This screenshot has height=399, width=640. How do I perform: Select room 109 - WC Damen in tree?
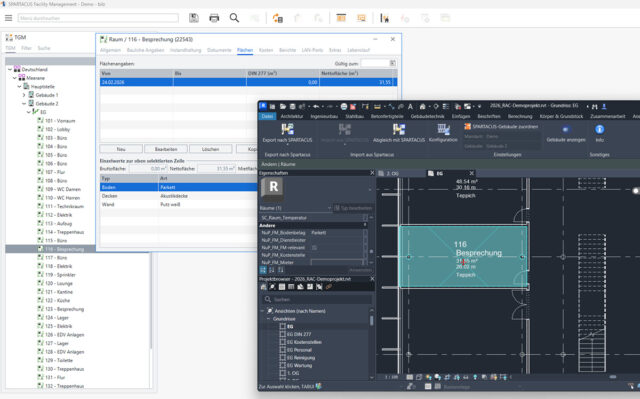point(63,189)
